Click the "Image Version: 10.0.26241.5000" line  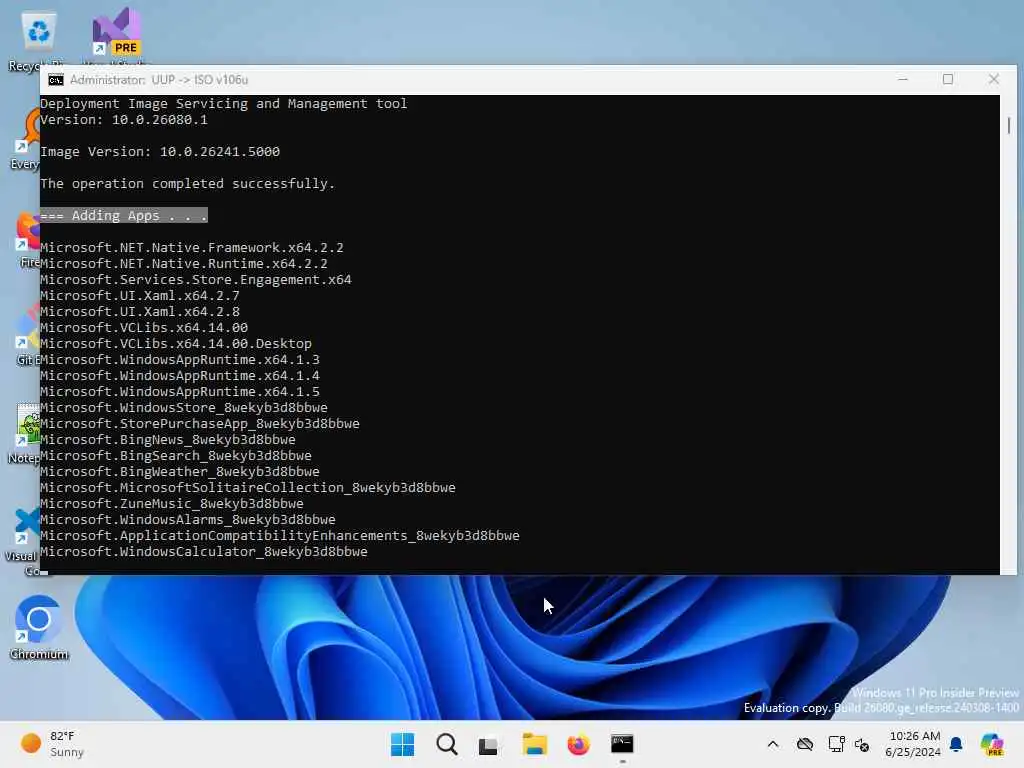pos(160,152)
